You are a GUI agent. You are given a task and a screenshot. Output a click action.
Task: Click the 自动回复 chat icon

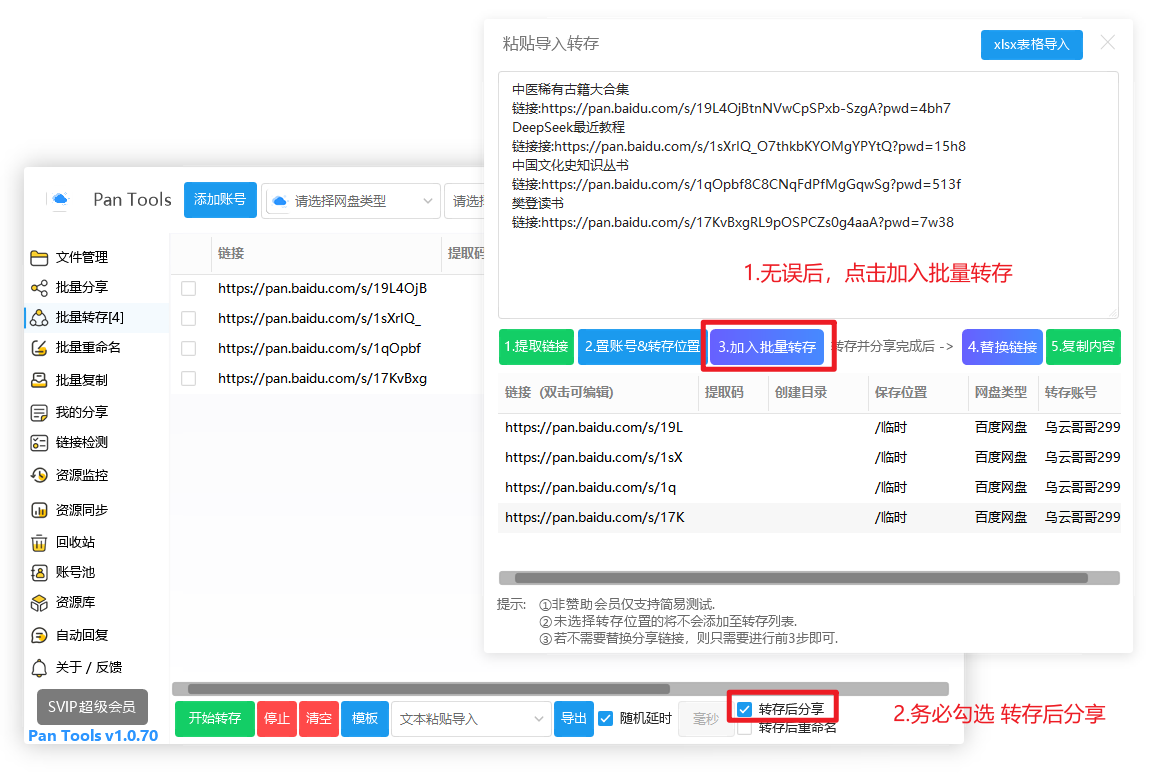click(39, 635)
